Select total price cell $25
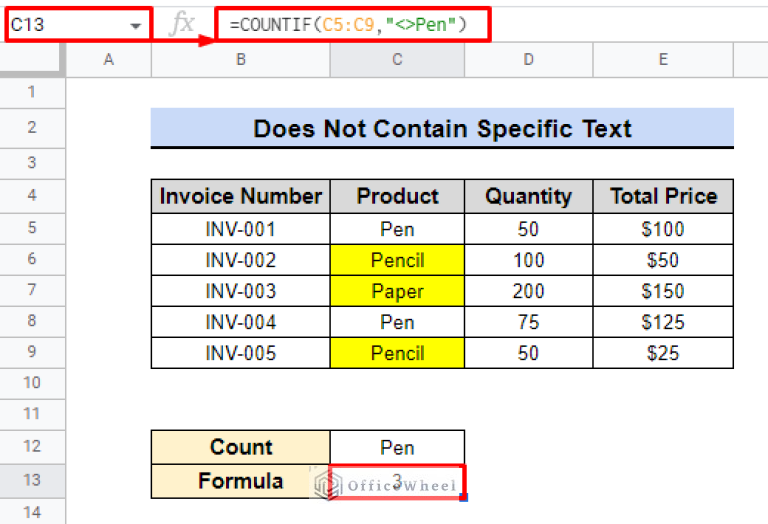Image resolution: width=768 pixels, height=524 pixels. click(663, 353)
